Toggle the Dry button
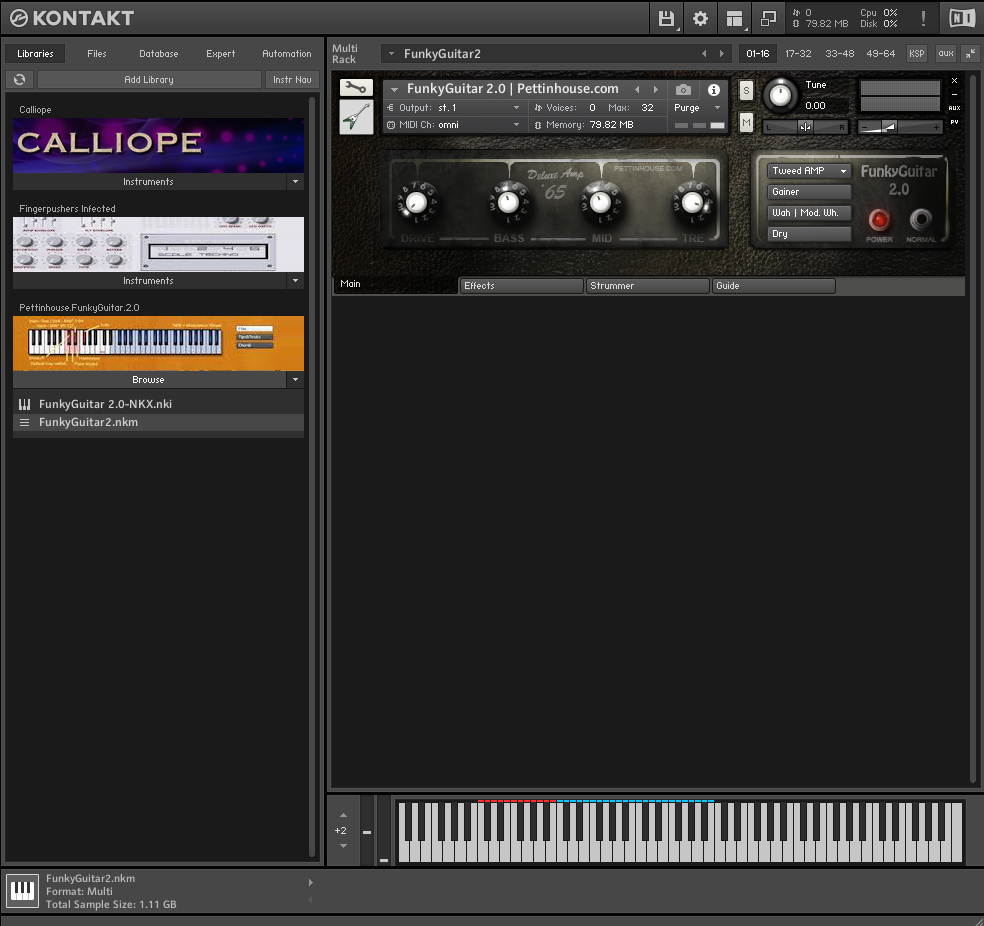This screenshot has width=984, height=926. [809, 234]
